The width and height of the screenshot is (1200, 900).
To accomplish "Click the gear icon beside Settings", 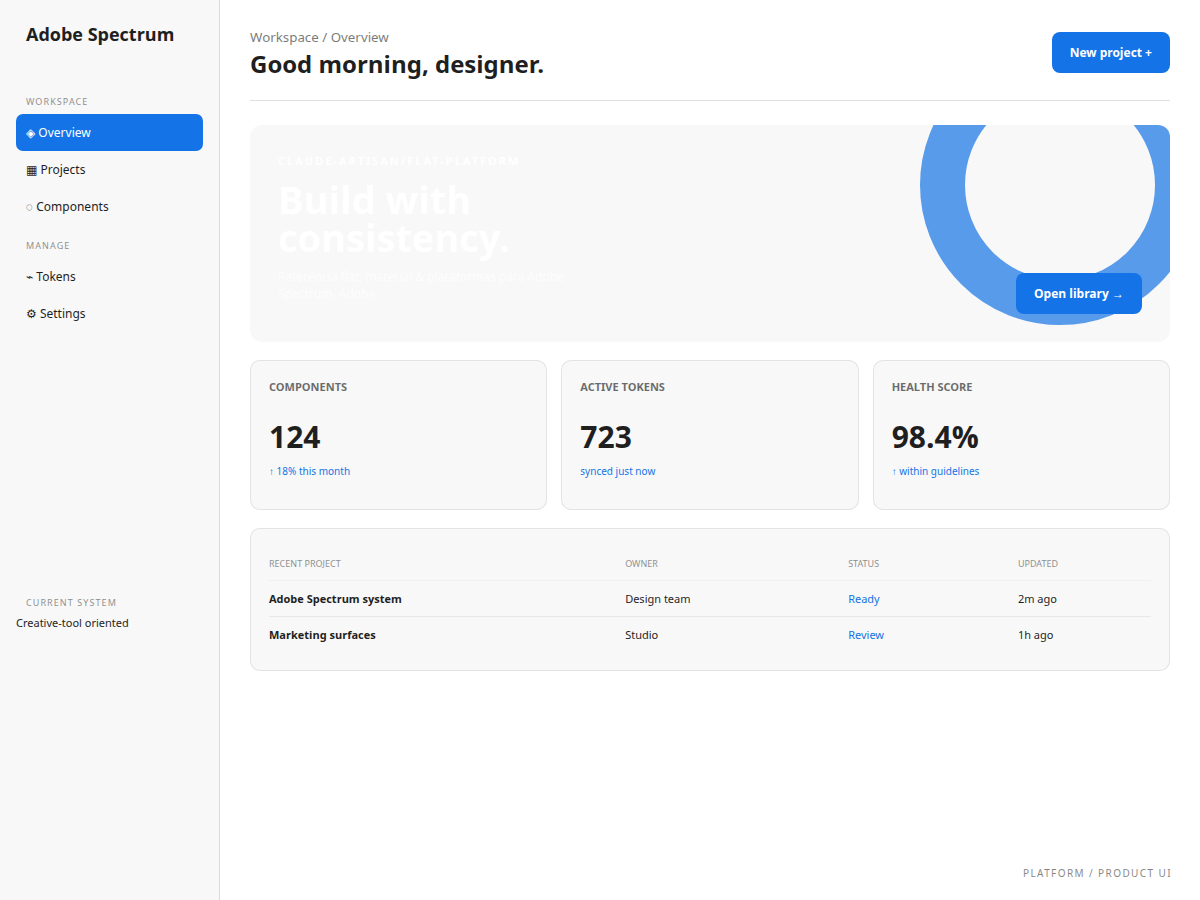I will click(x=31, y=314).
